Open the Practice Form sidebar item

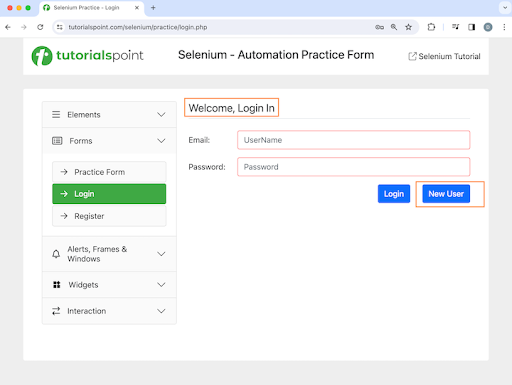click(x=109, y=172)
